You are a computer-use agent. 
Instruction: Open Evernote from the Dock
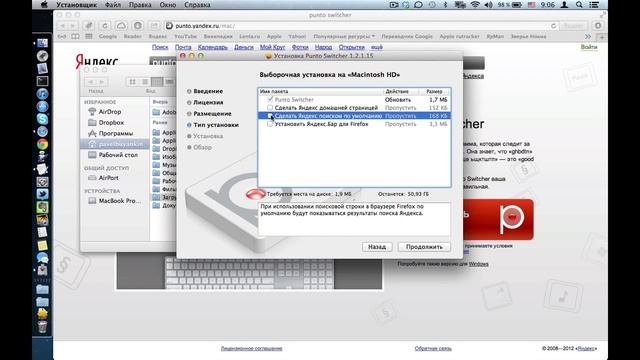[x=42, y=207]
